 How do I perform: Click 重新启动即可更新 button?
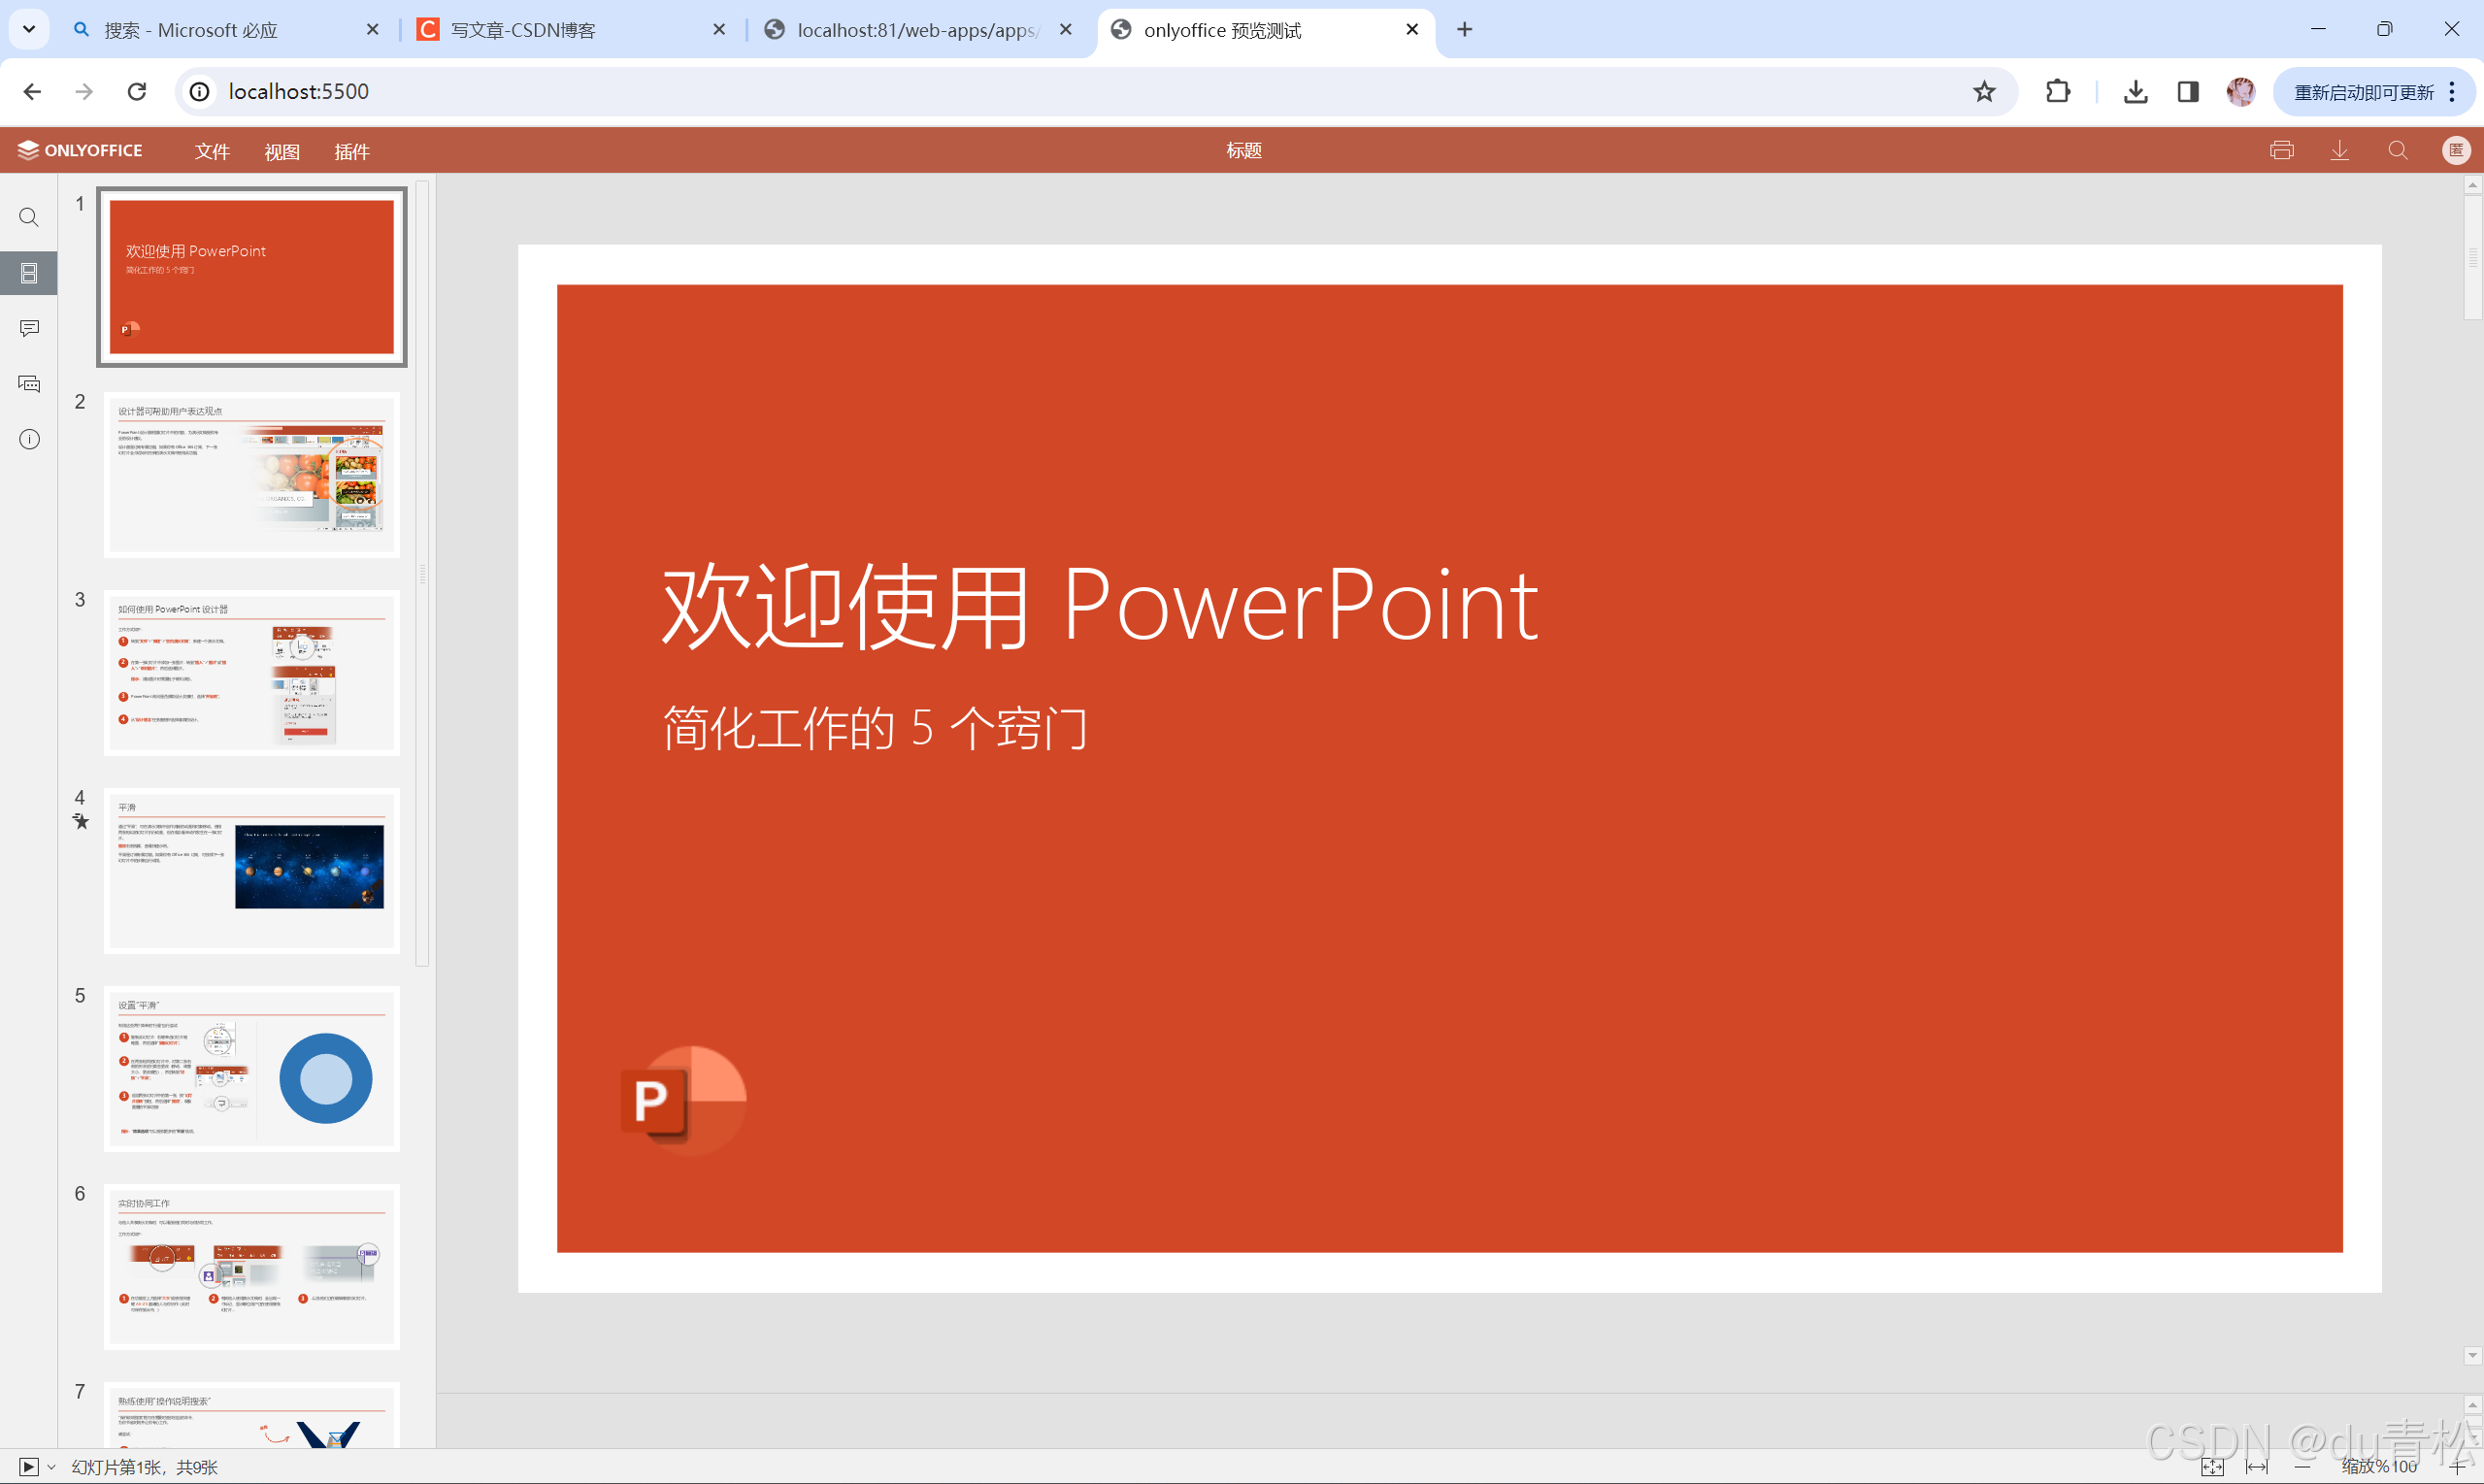[2363, 92]
